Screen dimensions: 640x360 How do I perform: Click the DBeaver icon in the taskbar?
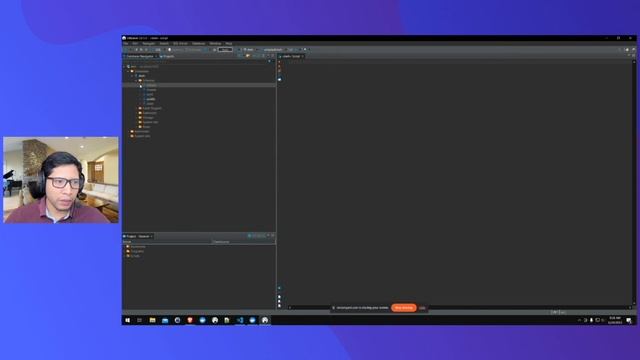click(x=265, y=320)
